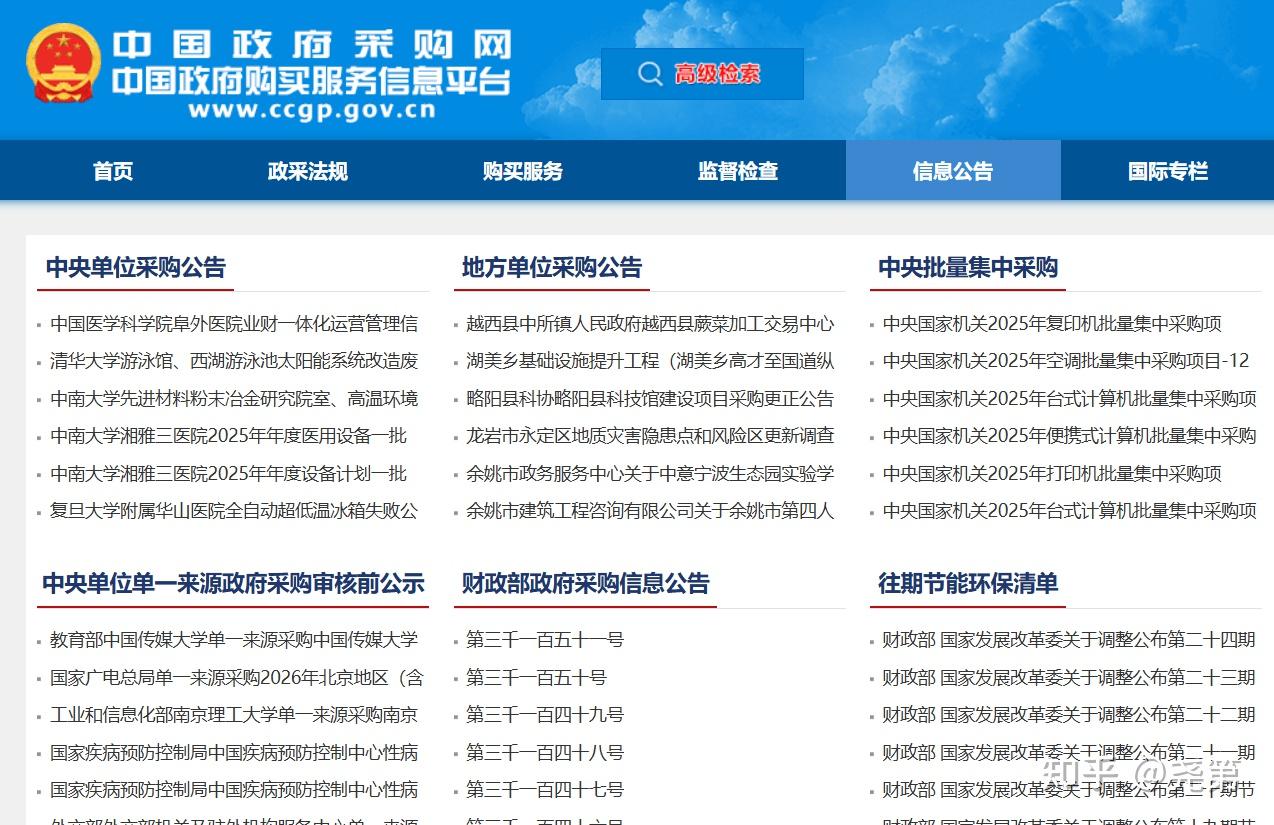Image resolution: width=1274 pixels, height=825 pixels.
Task: Open 监督检查 nav tab
Action: 738,171
